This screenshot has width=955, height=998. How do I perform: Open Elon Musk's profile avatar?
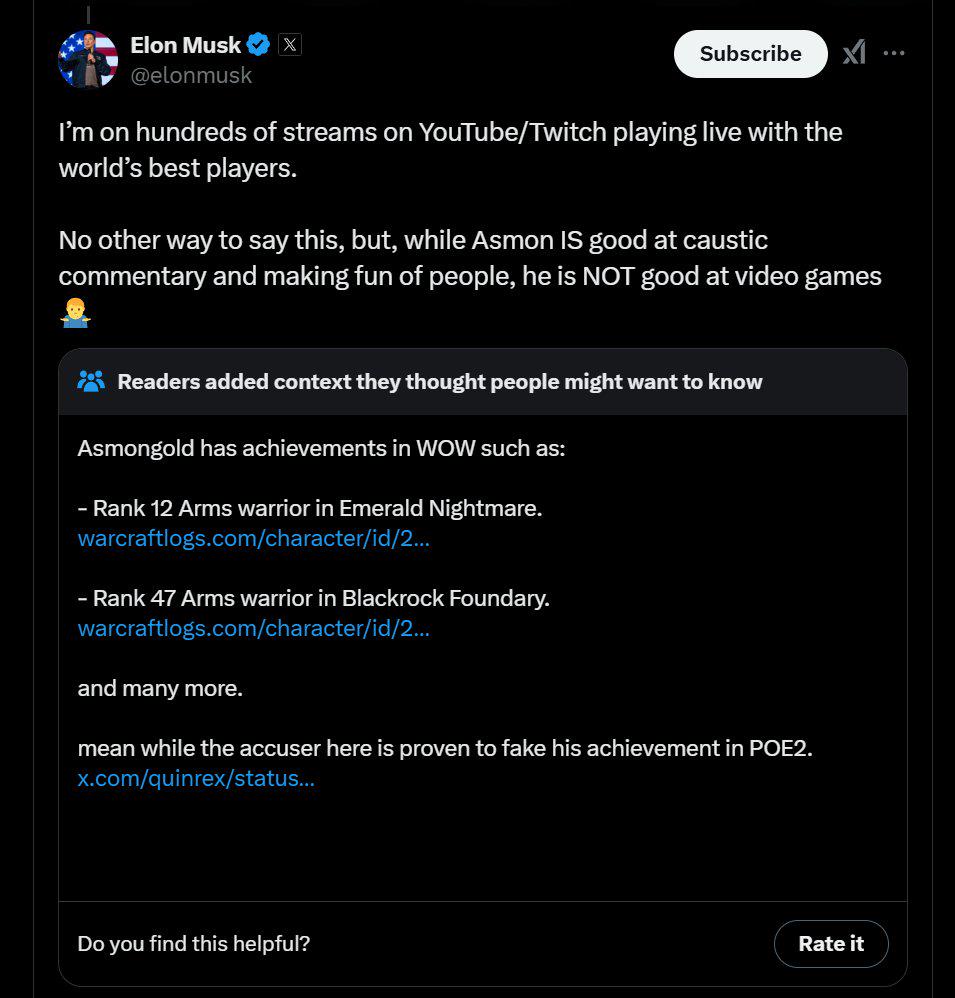tap(88, 59)
